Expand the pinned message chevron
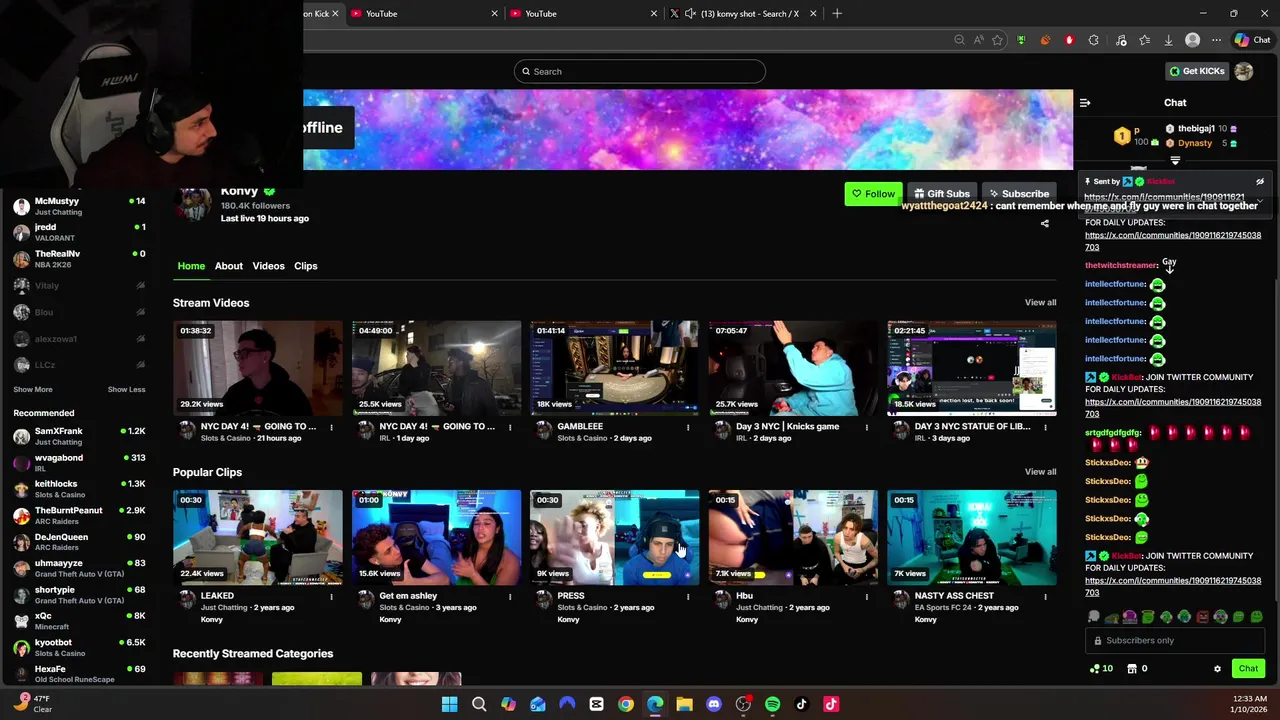The width and height of the screenshot is (1280, 720). [1260, 200]
